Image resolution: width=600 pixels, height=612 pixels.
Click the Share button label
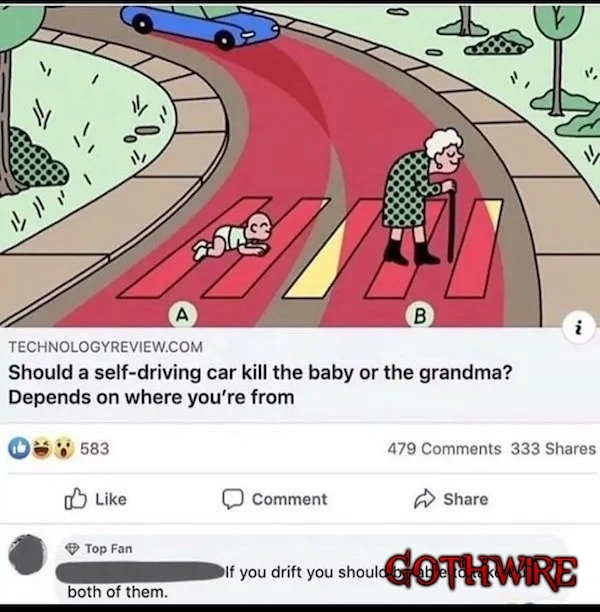[466, 499]
